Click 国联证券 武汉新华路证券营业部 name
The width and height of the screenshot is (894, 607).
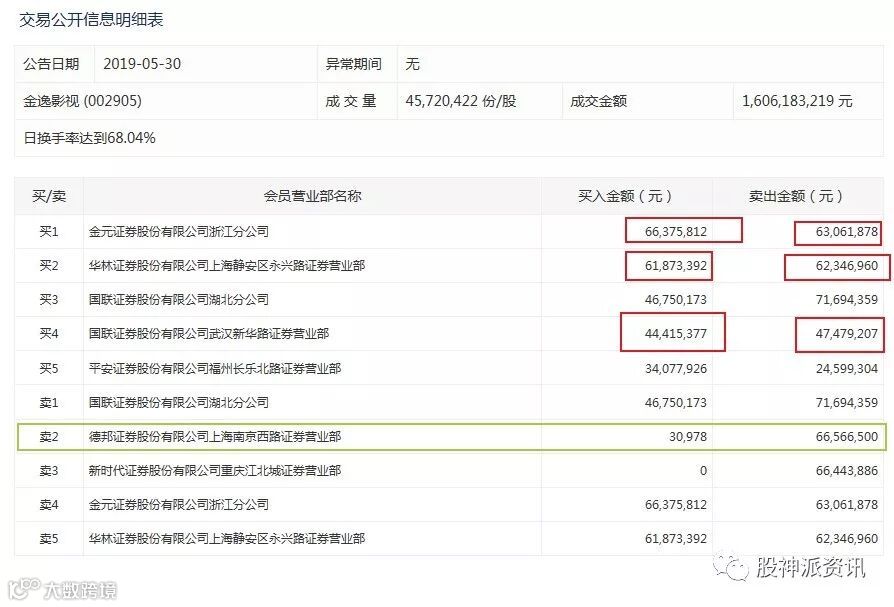209,333
